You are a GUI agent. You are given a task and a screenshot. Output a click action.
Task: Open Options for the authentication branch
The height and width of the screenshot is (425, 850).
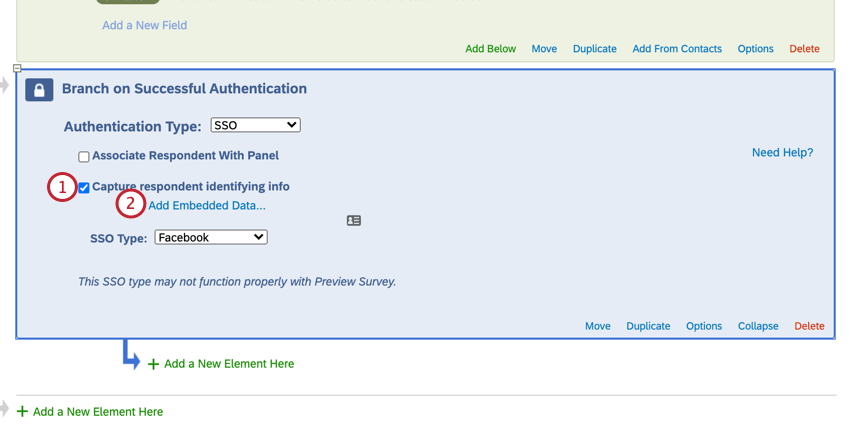click(704, 326)
